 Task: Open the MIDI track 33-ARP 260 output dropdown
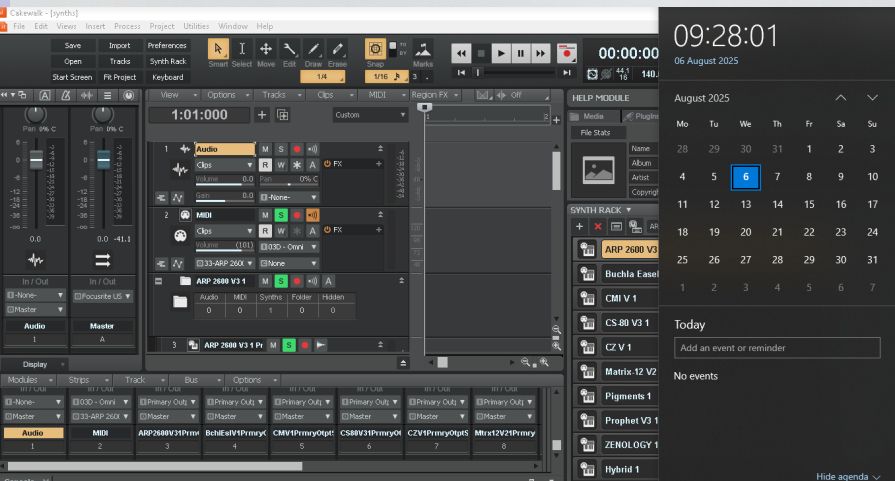[224, 264]
